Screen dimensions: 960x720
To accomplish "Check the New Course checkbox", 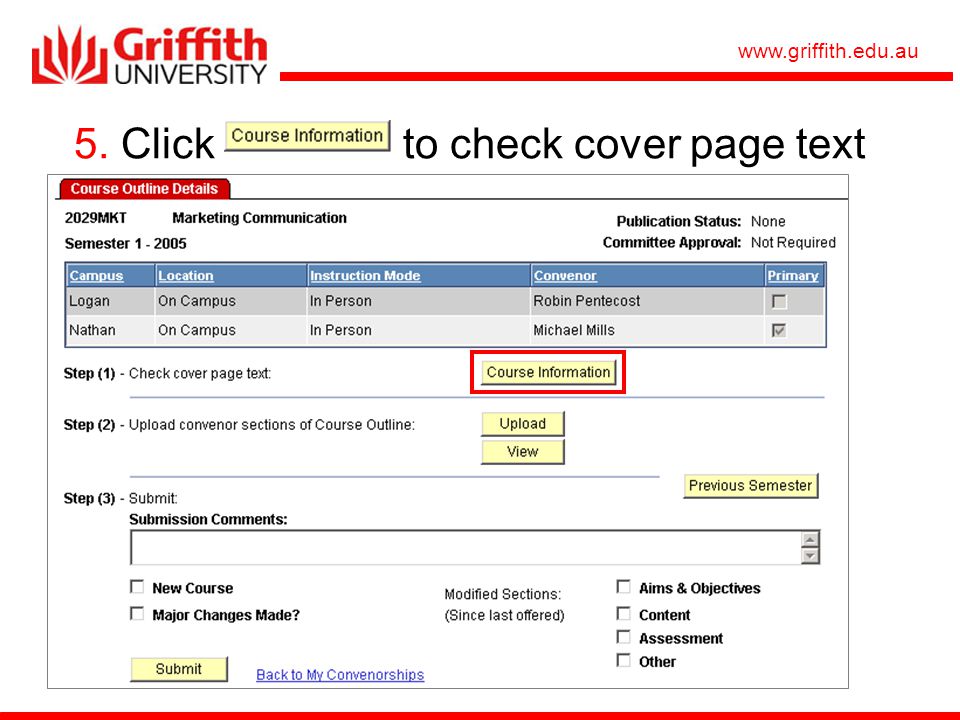I will [137, 587].
